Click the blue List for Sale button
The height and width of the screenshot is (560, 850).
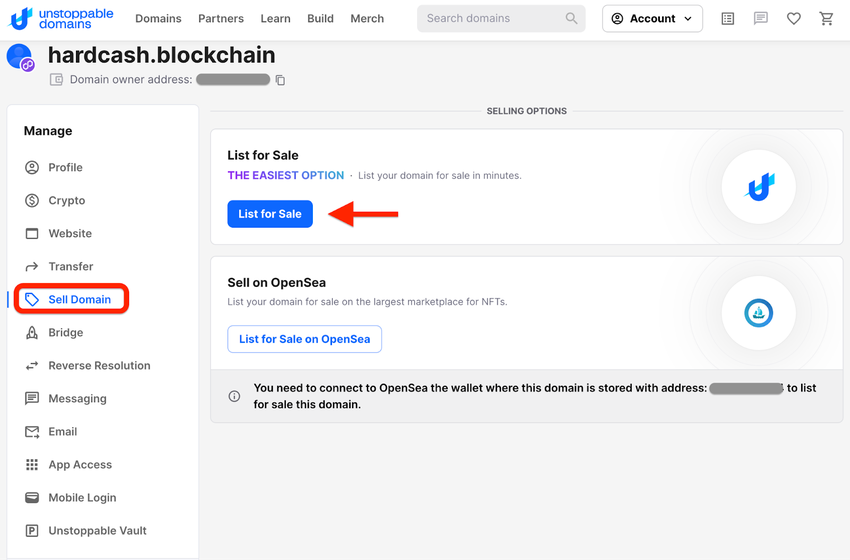[270, 214]
